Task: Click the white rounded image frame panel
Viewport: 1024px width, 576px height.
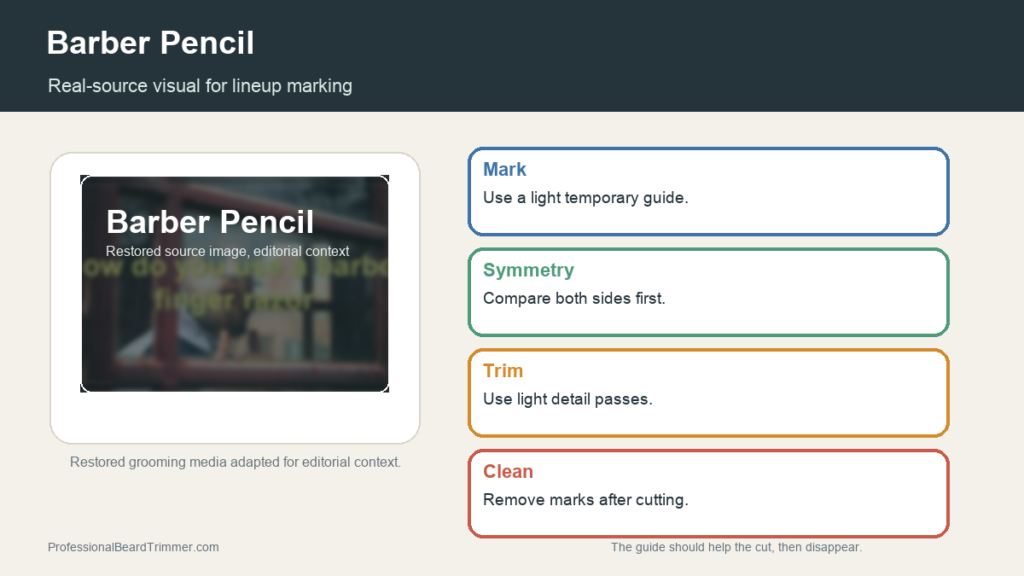Action: [235, 298]
